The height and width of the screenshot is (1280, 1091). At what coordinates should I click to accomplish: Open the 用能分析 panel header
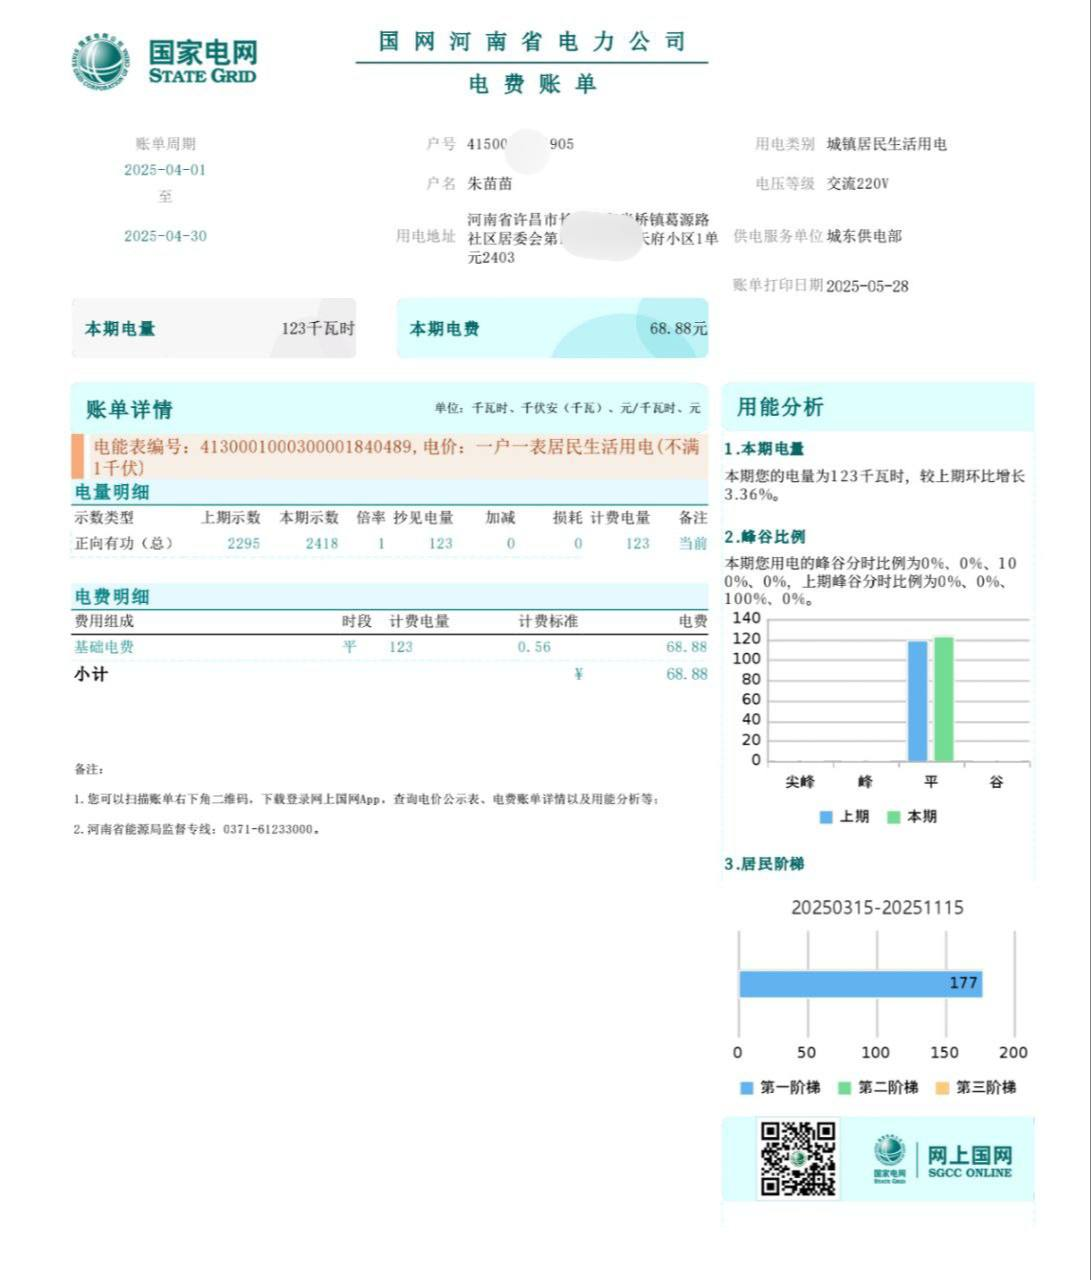pyautogui.click(x=780, y=407)
